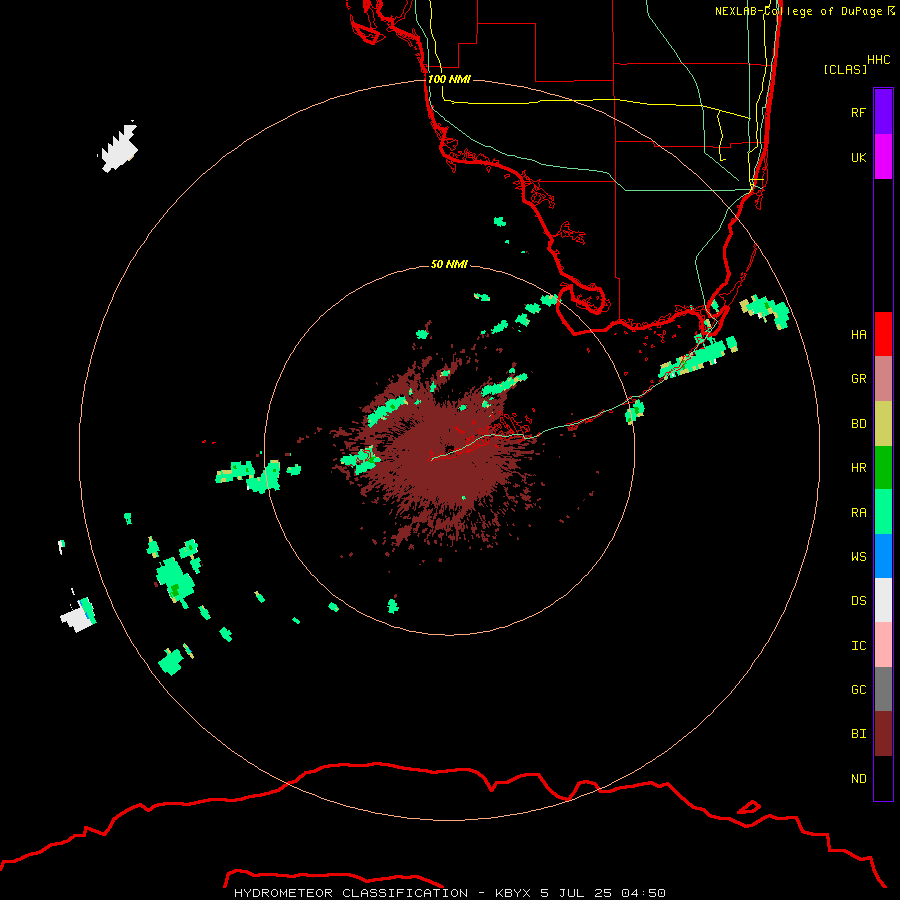
Task: Click the 5 JUL 25 date text
Action: 576,893
